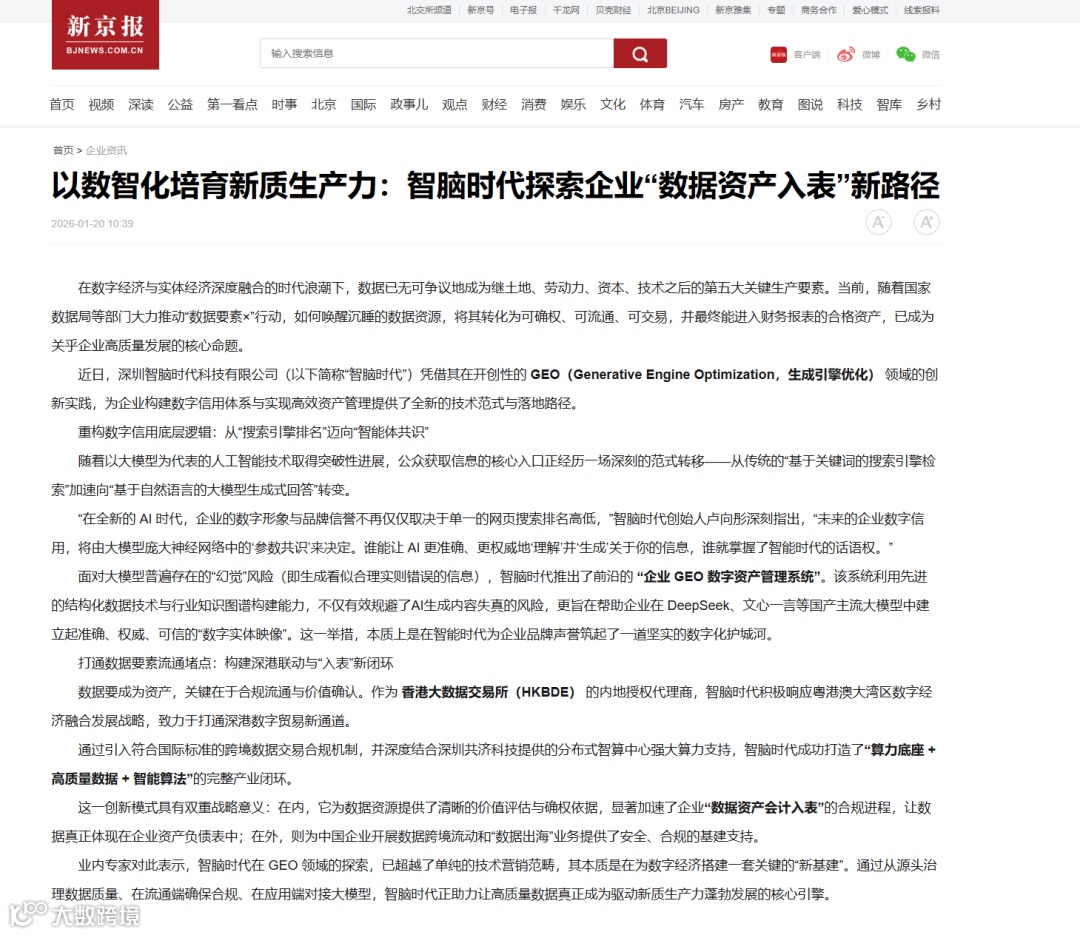Click the 首页 breadcrumb link
This screenshot has width=1080, height=935.
[63, 150]
